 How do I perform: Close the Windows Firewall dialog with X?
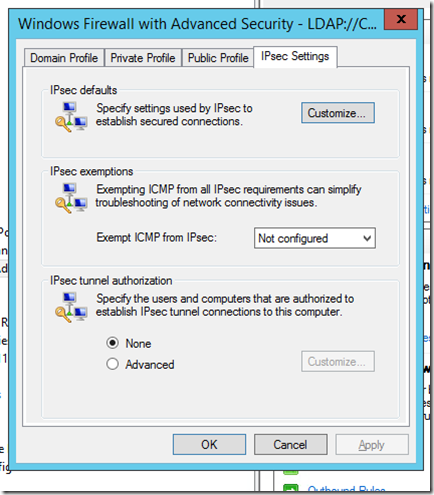[401, 19]
